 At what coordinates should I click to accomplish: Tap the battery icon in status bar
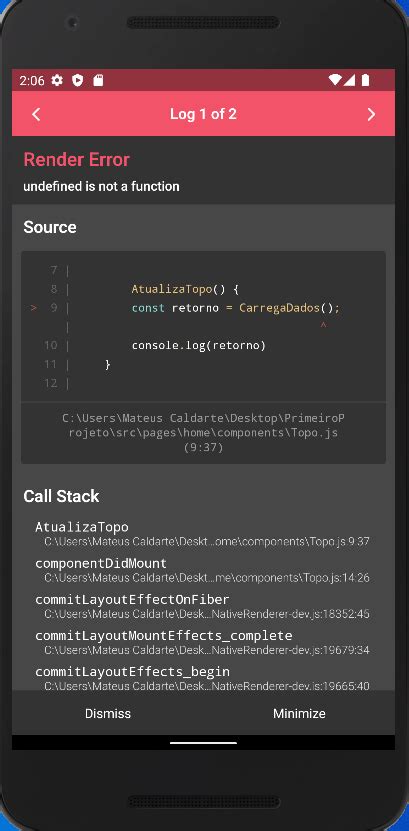click(365, 80)
